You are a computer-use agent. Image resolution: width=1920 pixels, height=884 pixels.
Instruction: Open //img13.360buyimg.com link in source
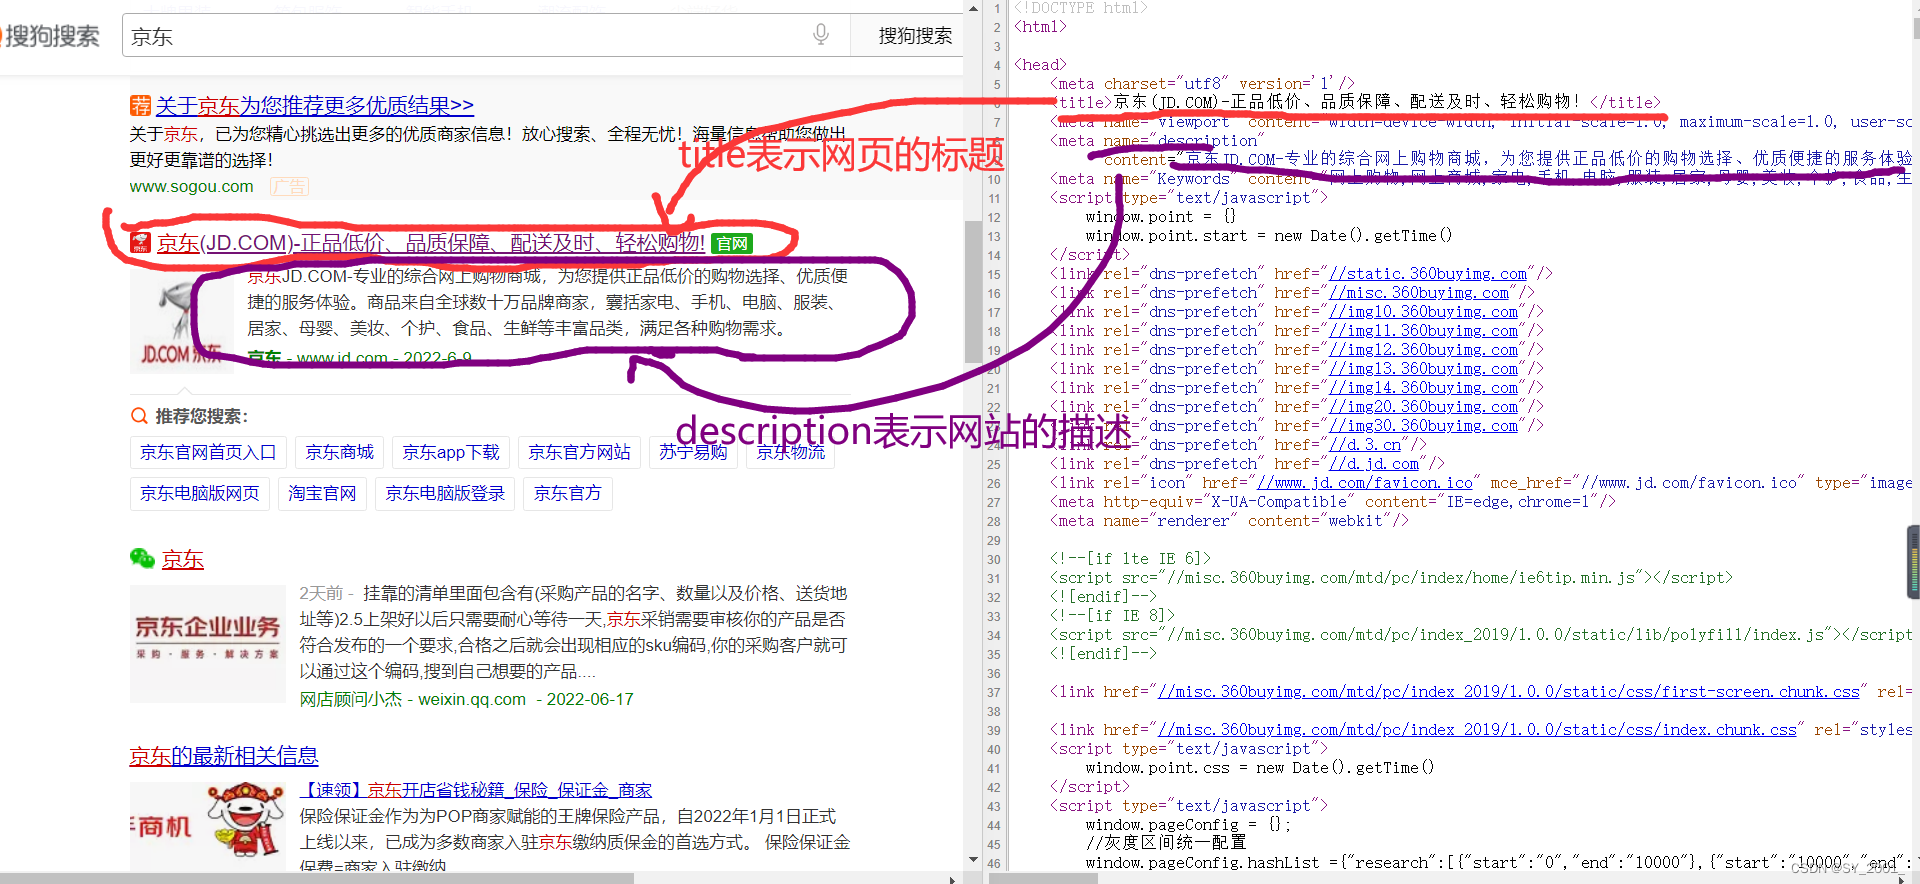pos(1424,369)
